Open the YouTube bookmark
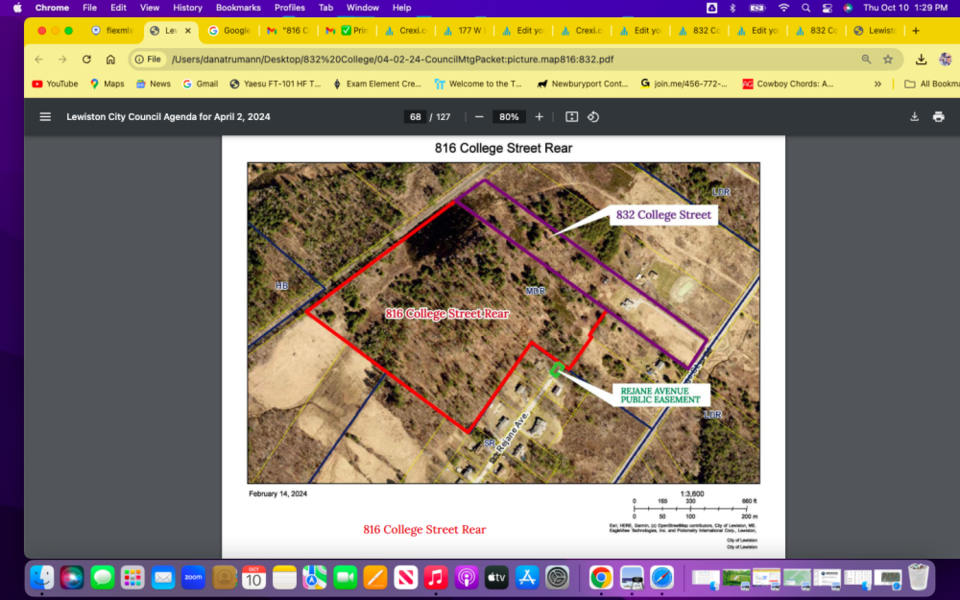The image size is (960, 600). coord(54,84)
